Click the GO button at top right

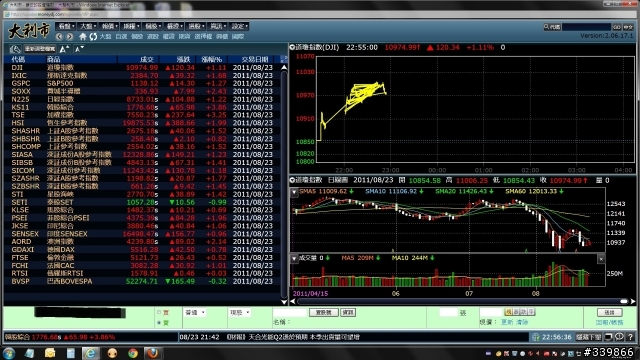tap(616, 27)
